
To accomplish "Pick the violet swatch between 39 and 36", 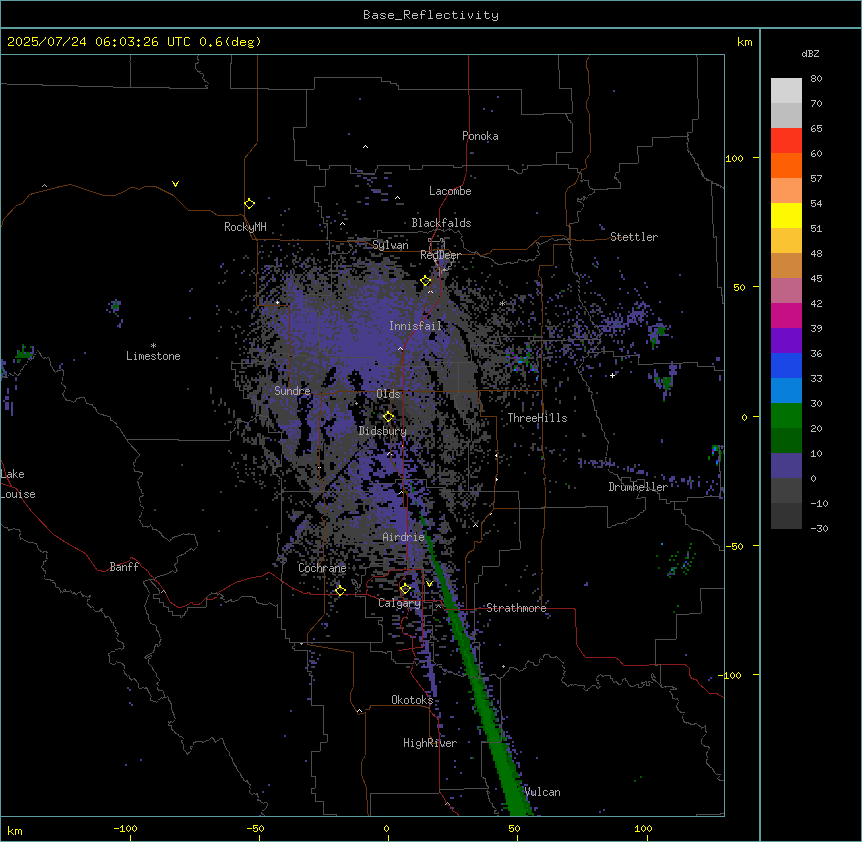I will pyautogui.click(x=786, y=340).
